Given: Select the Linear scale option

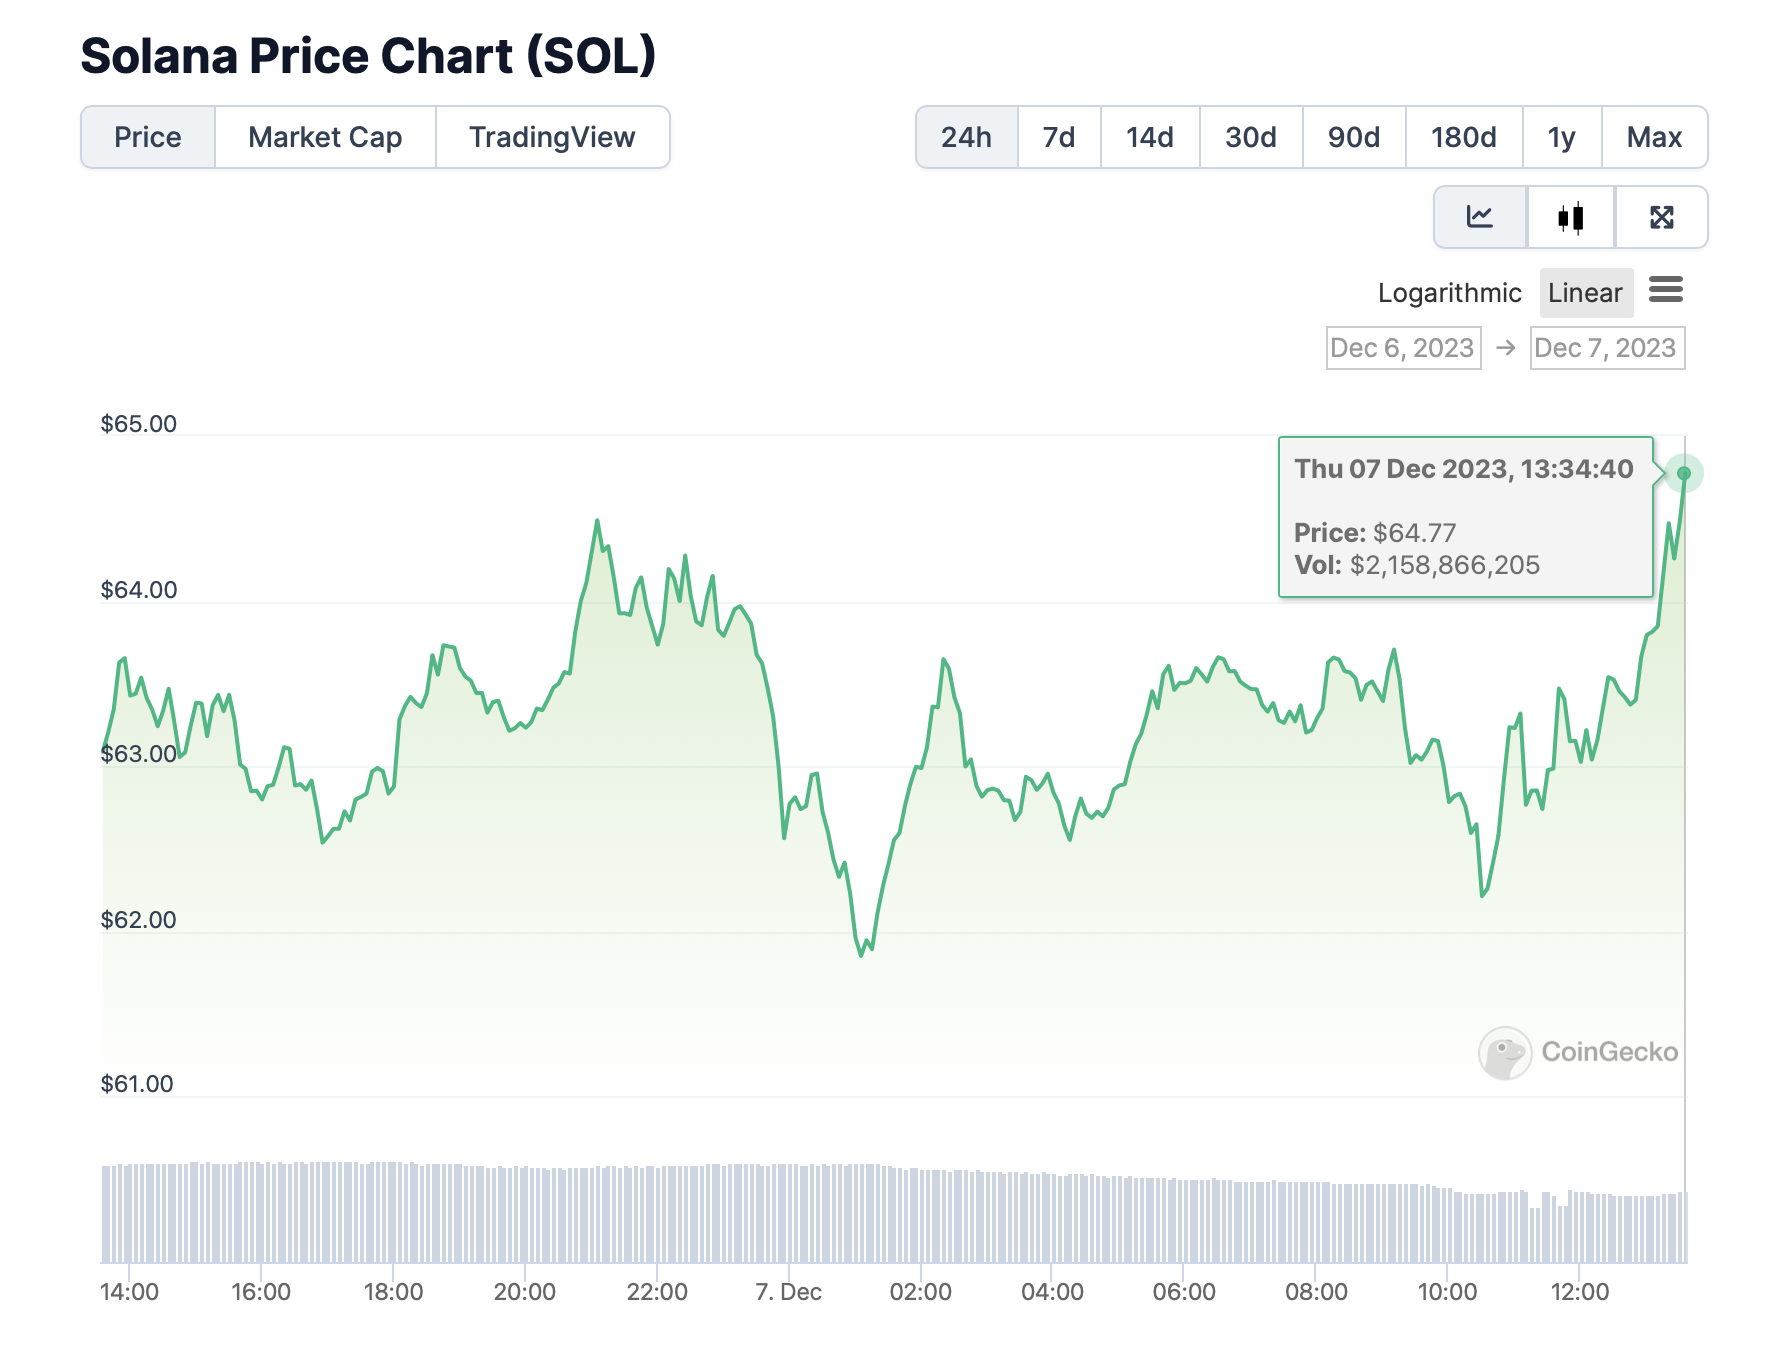Looking at the screenshot, I should point(1585,293).
